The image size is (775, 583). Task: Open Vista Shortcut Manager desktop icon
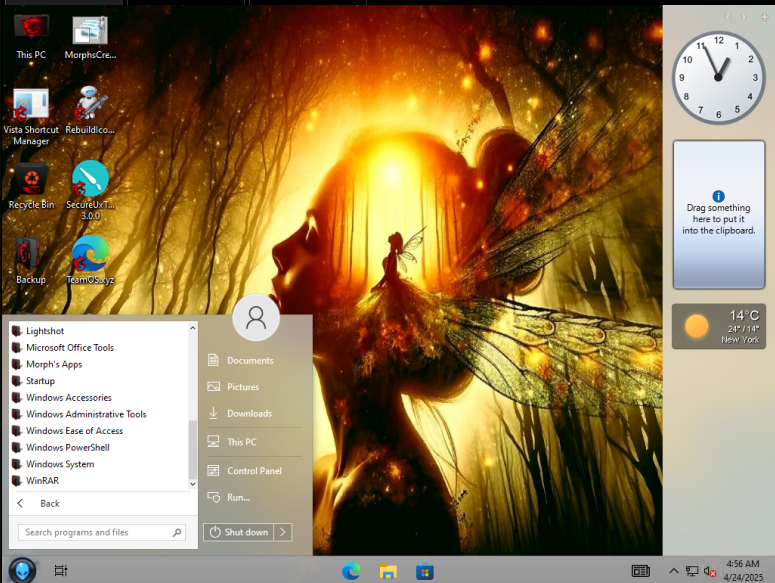(31, 117)
